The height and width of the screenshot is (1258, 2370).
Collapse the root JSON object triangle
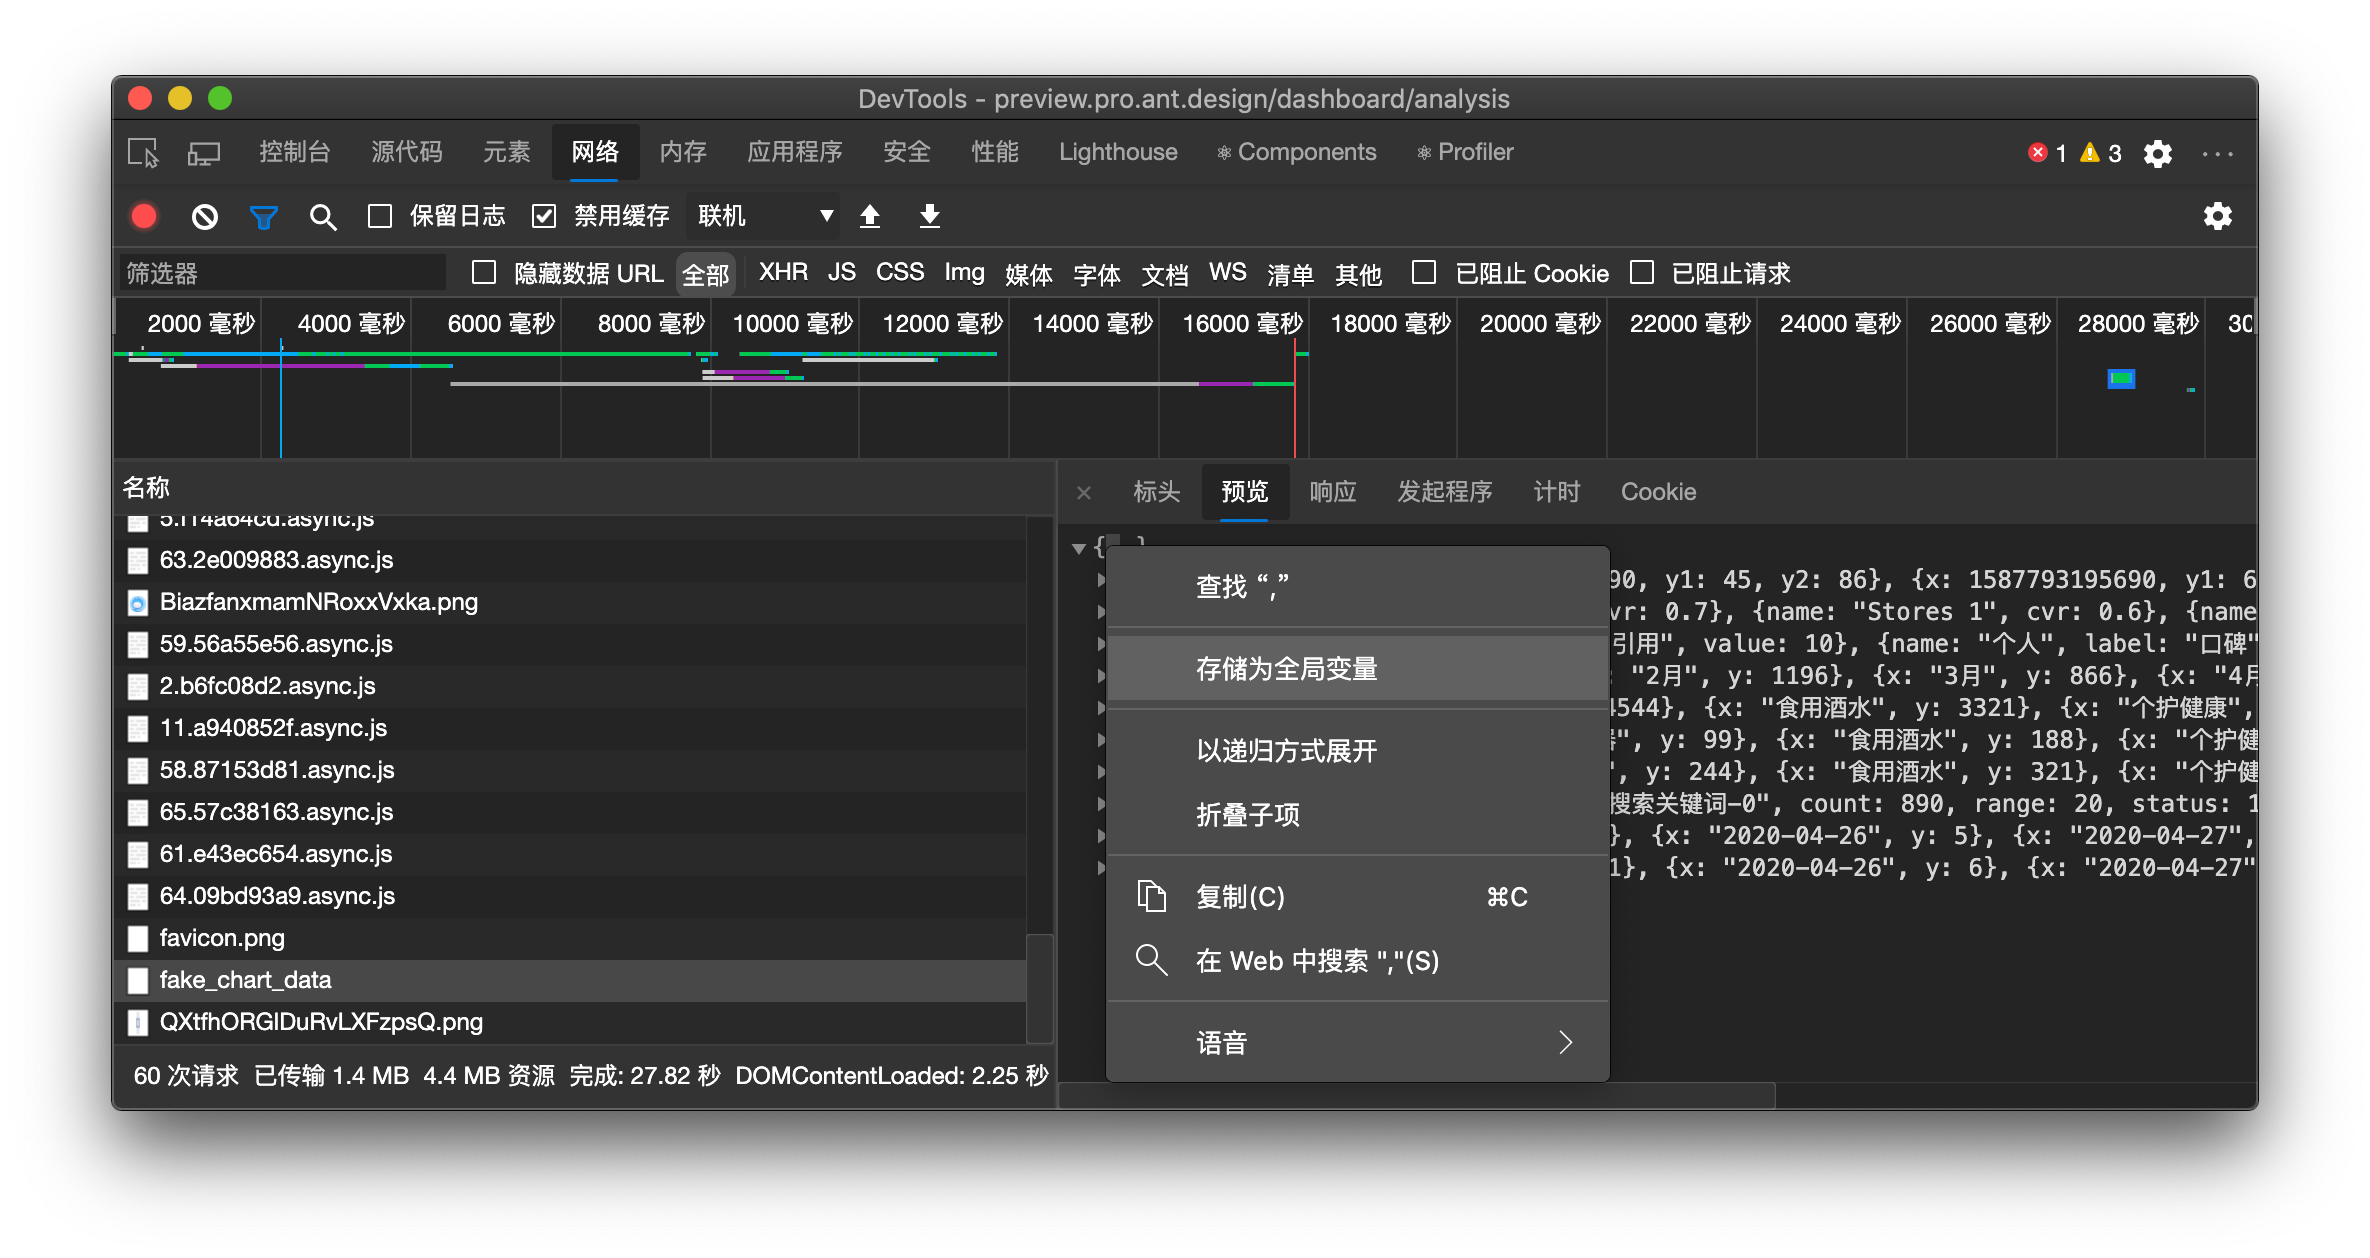(1079, 548)
